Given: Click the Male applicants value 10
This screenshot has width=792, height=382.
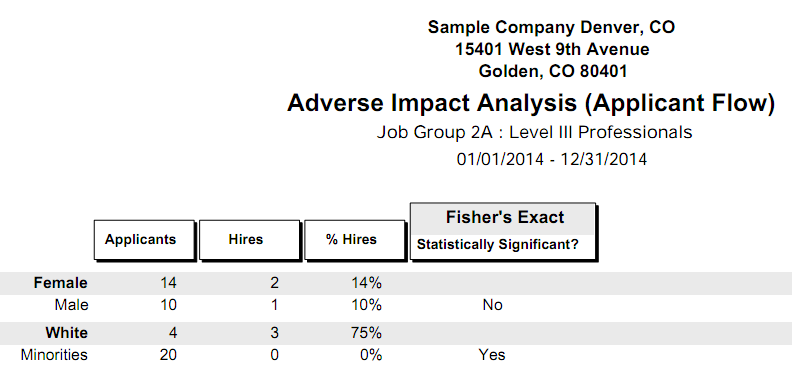Looking at the screenshot, I should click(167, 305).
